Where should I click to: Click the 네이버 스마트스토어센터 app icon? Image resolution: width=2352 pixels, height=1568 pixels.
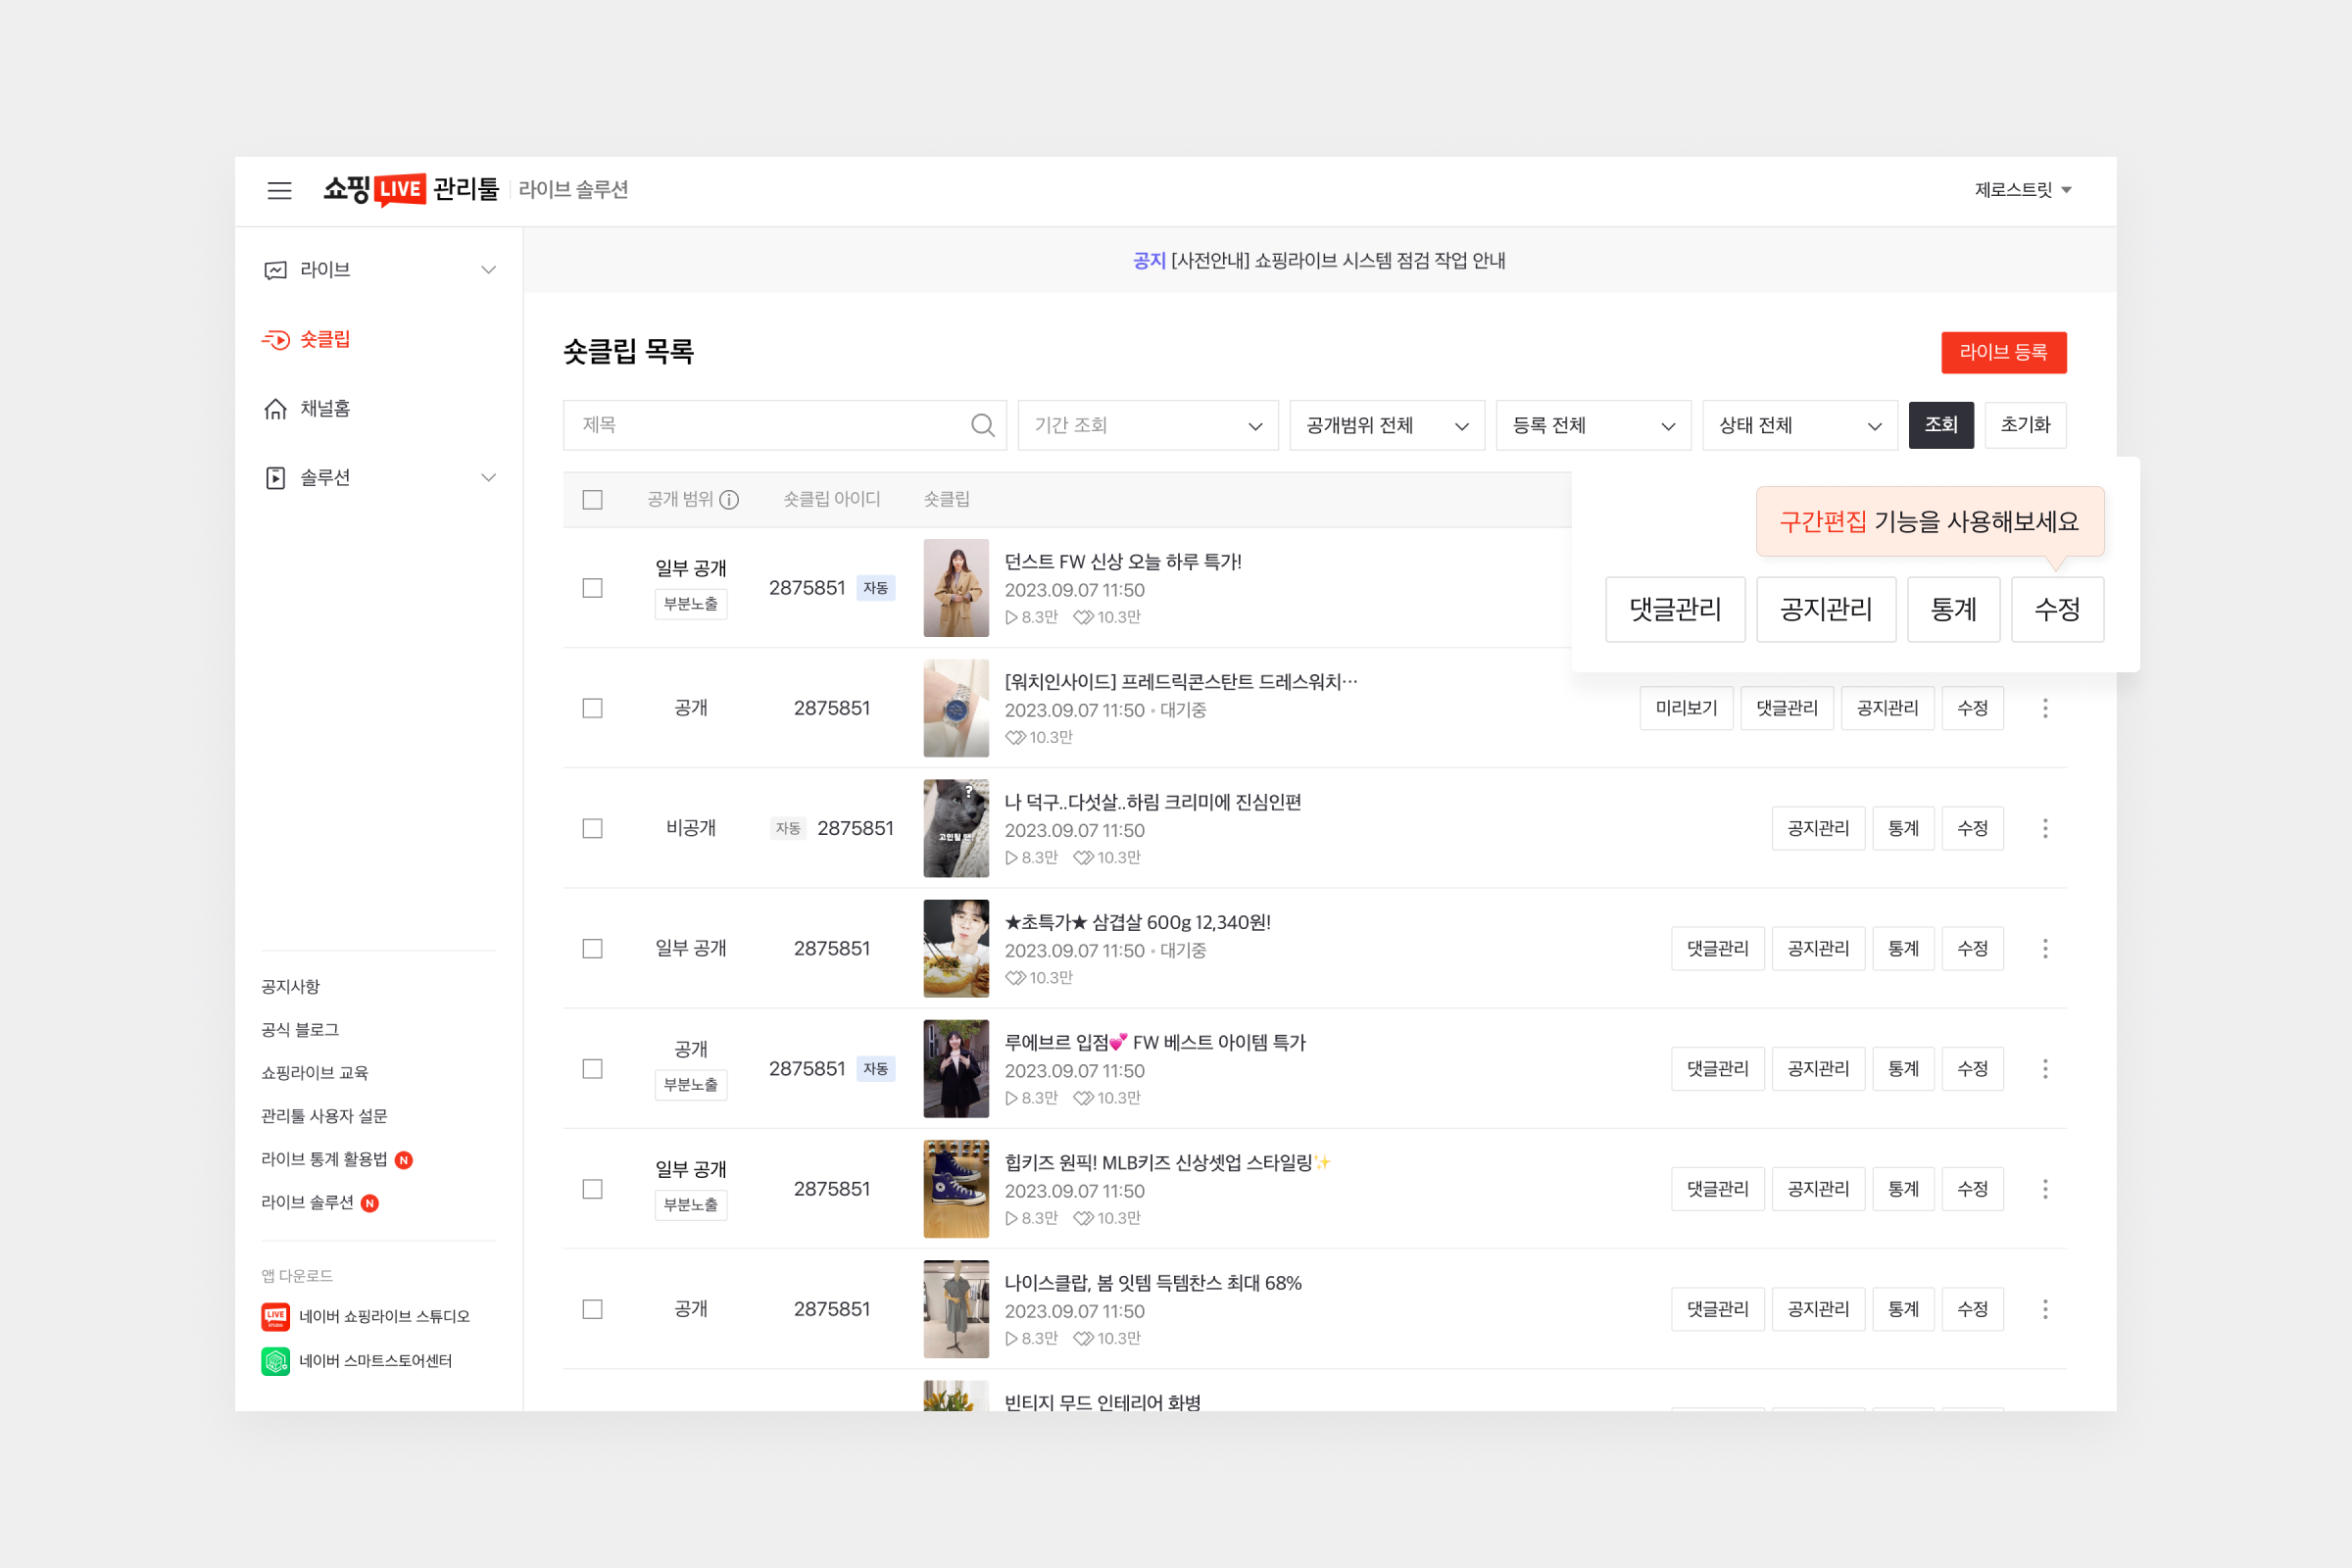(x=275, y=1361)
